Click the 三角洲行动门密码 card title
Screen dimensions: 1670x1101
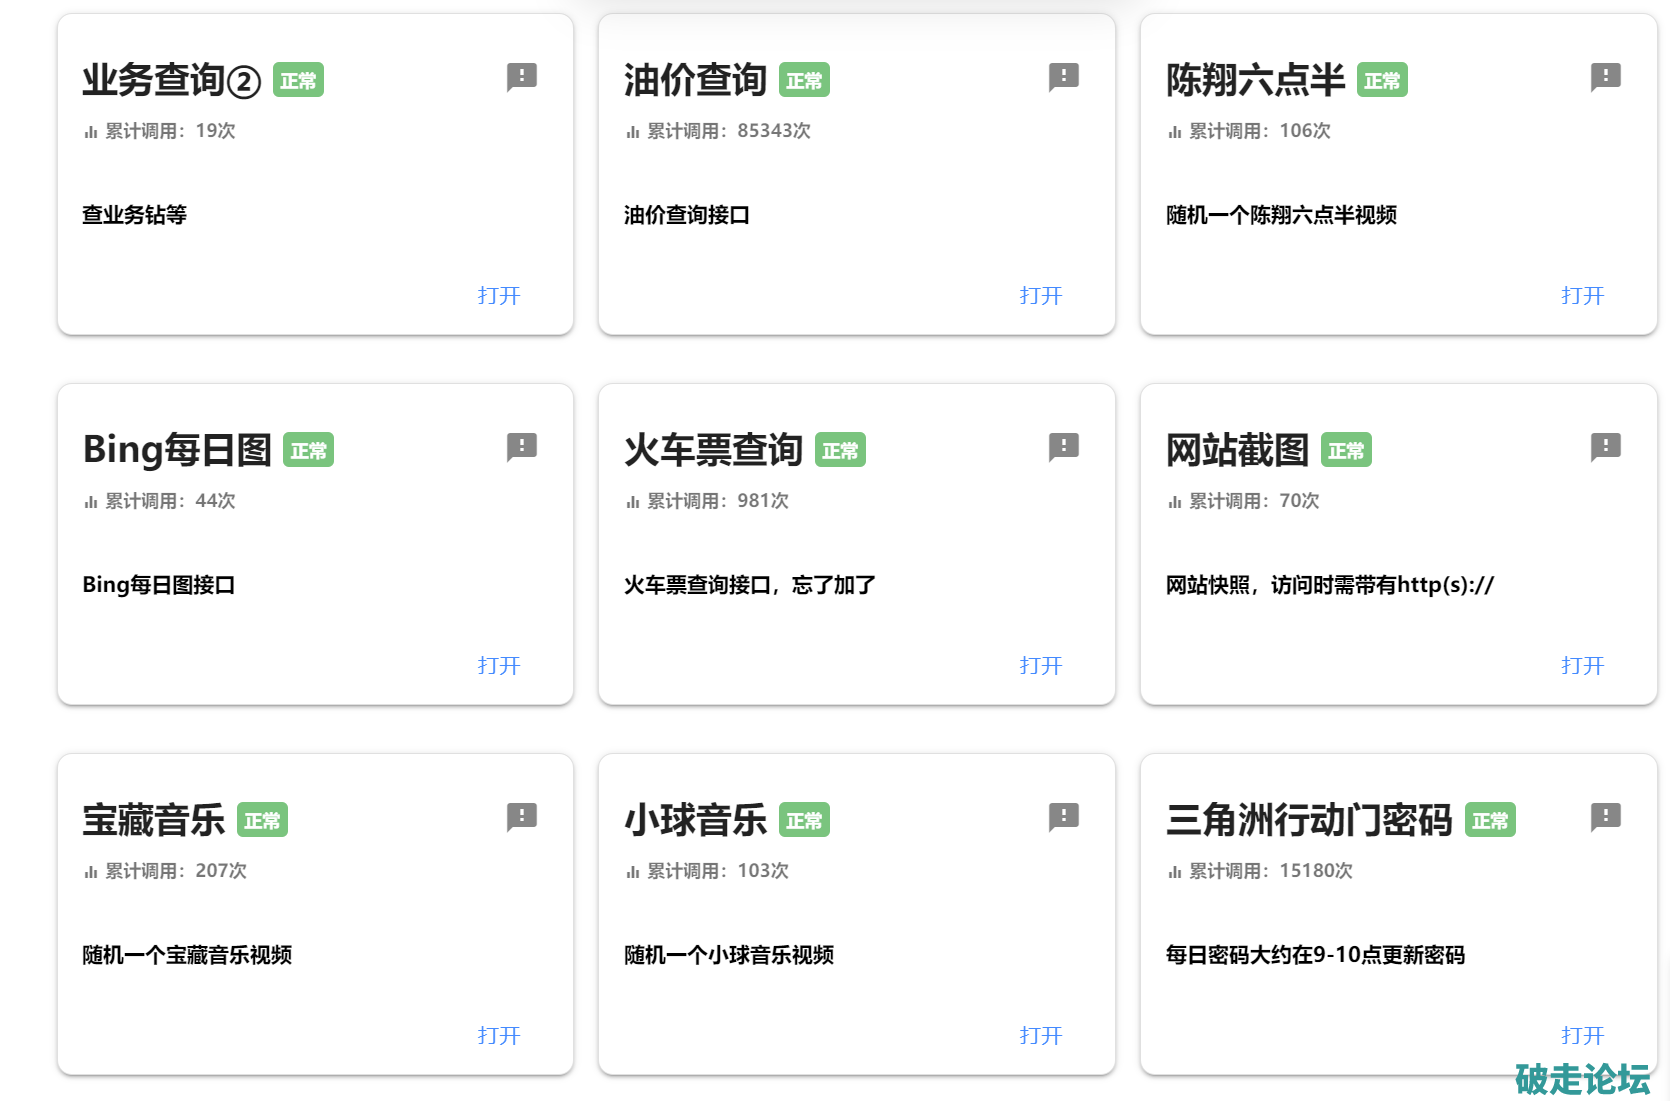[x=1308, y=821]
